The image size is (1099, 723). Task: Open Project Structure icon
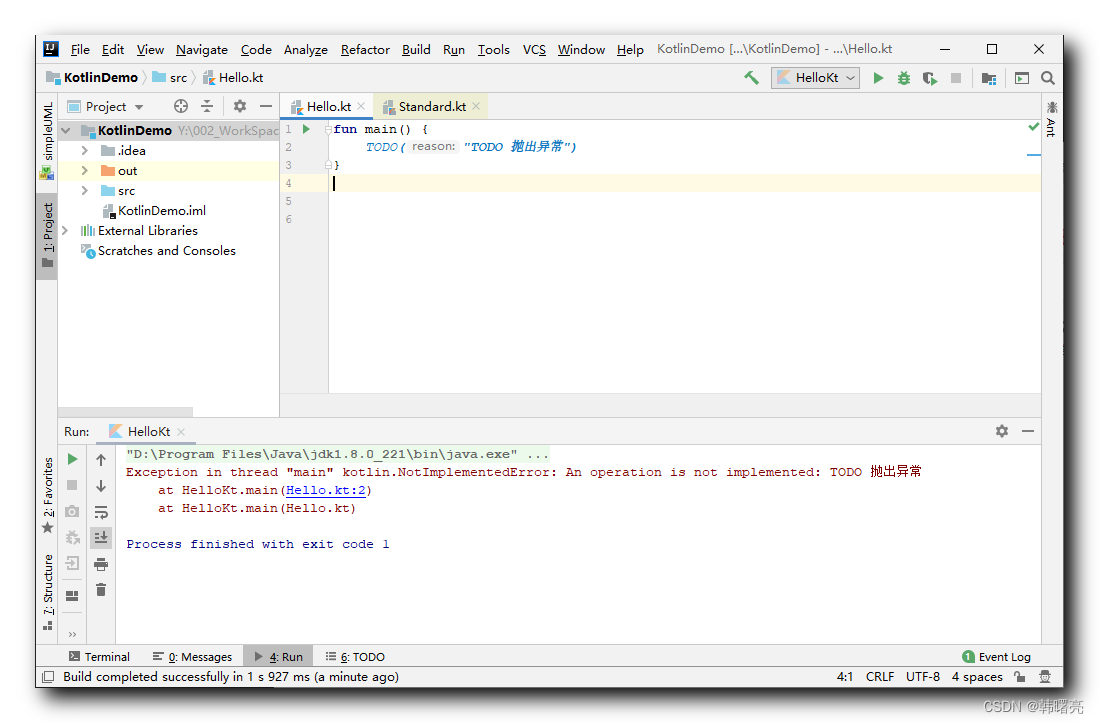(989, 78)
